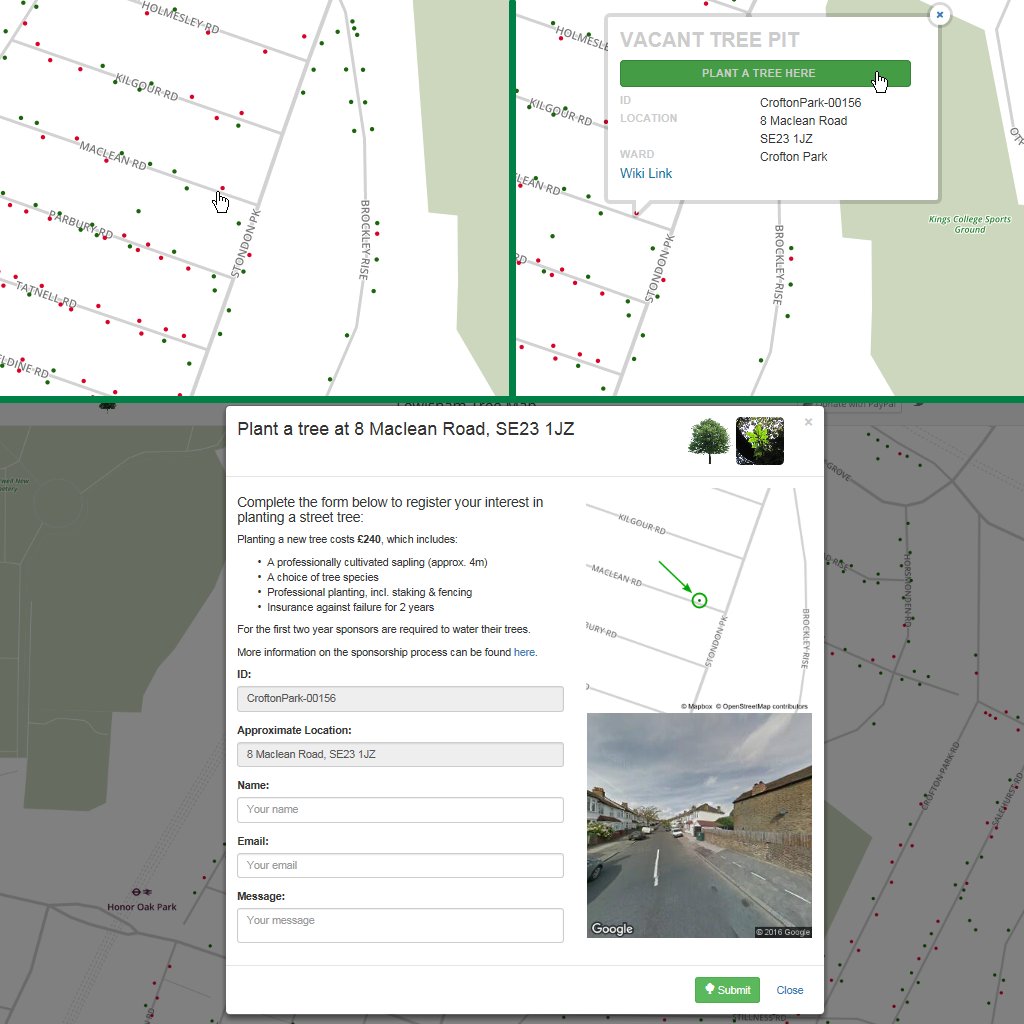Click the Plant A Tree Here button

pyautogui.click(x=765, y=73)
